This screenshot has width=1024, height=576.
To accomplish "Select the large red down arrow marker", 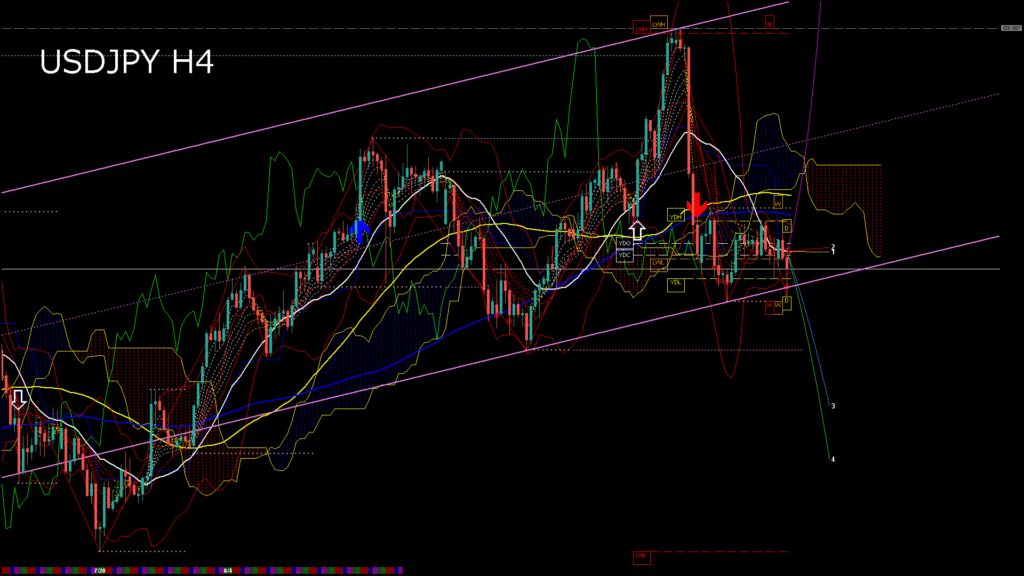I will click(697, 202).
